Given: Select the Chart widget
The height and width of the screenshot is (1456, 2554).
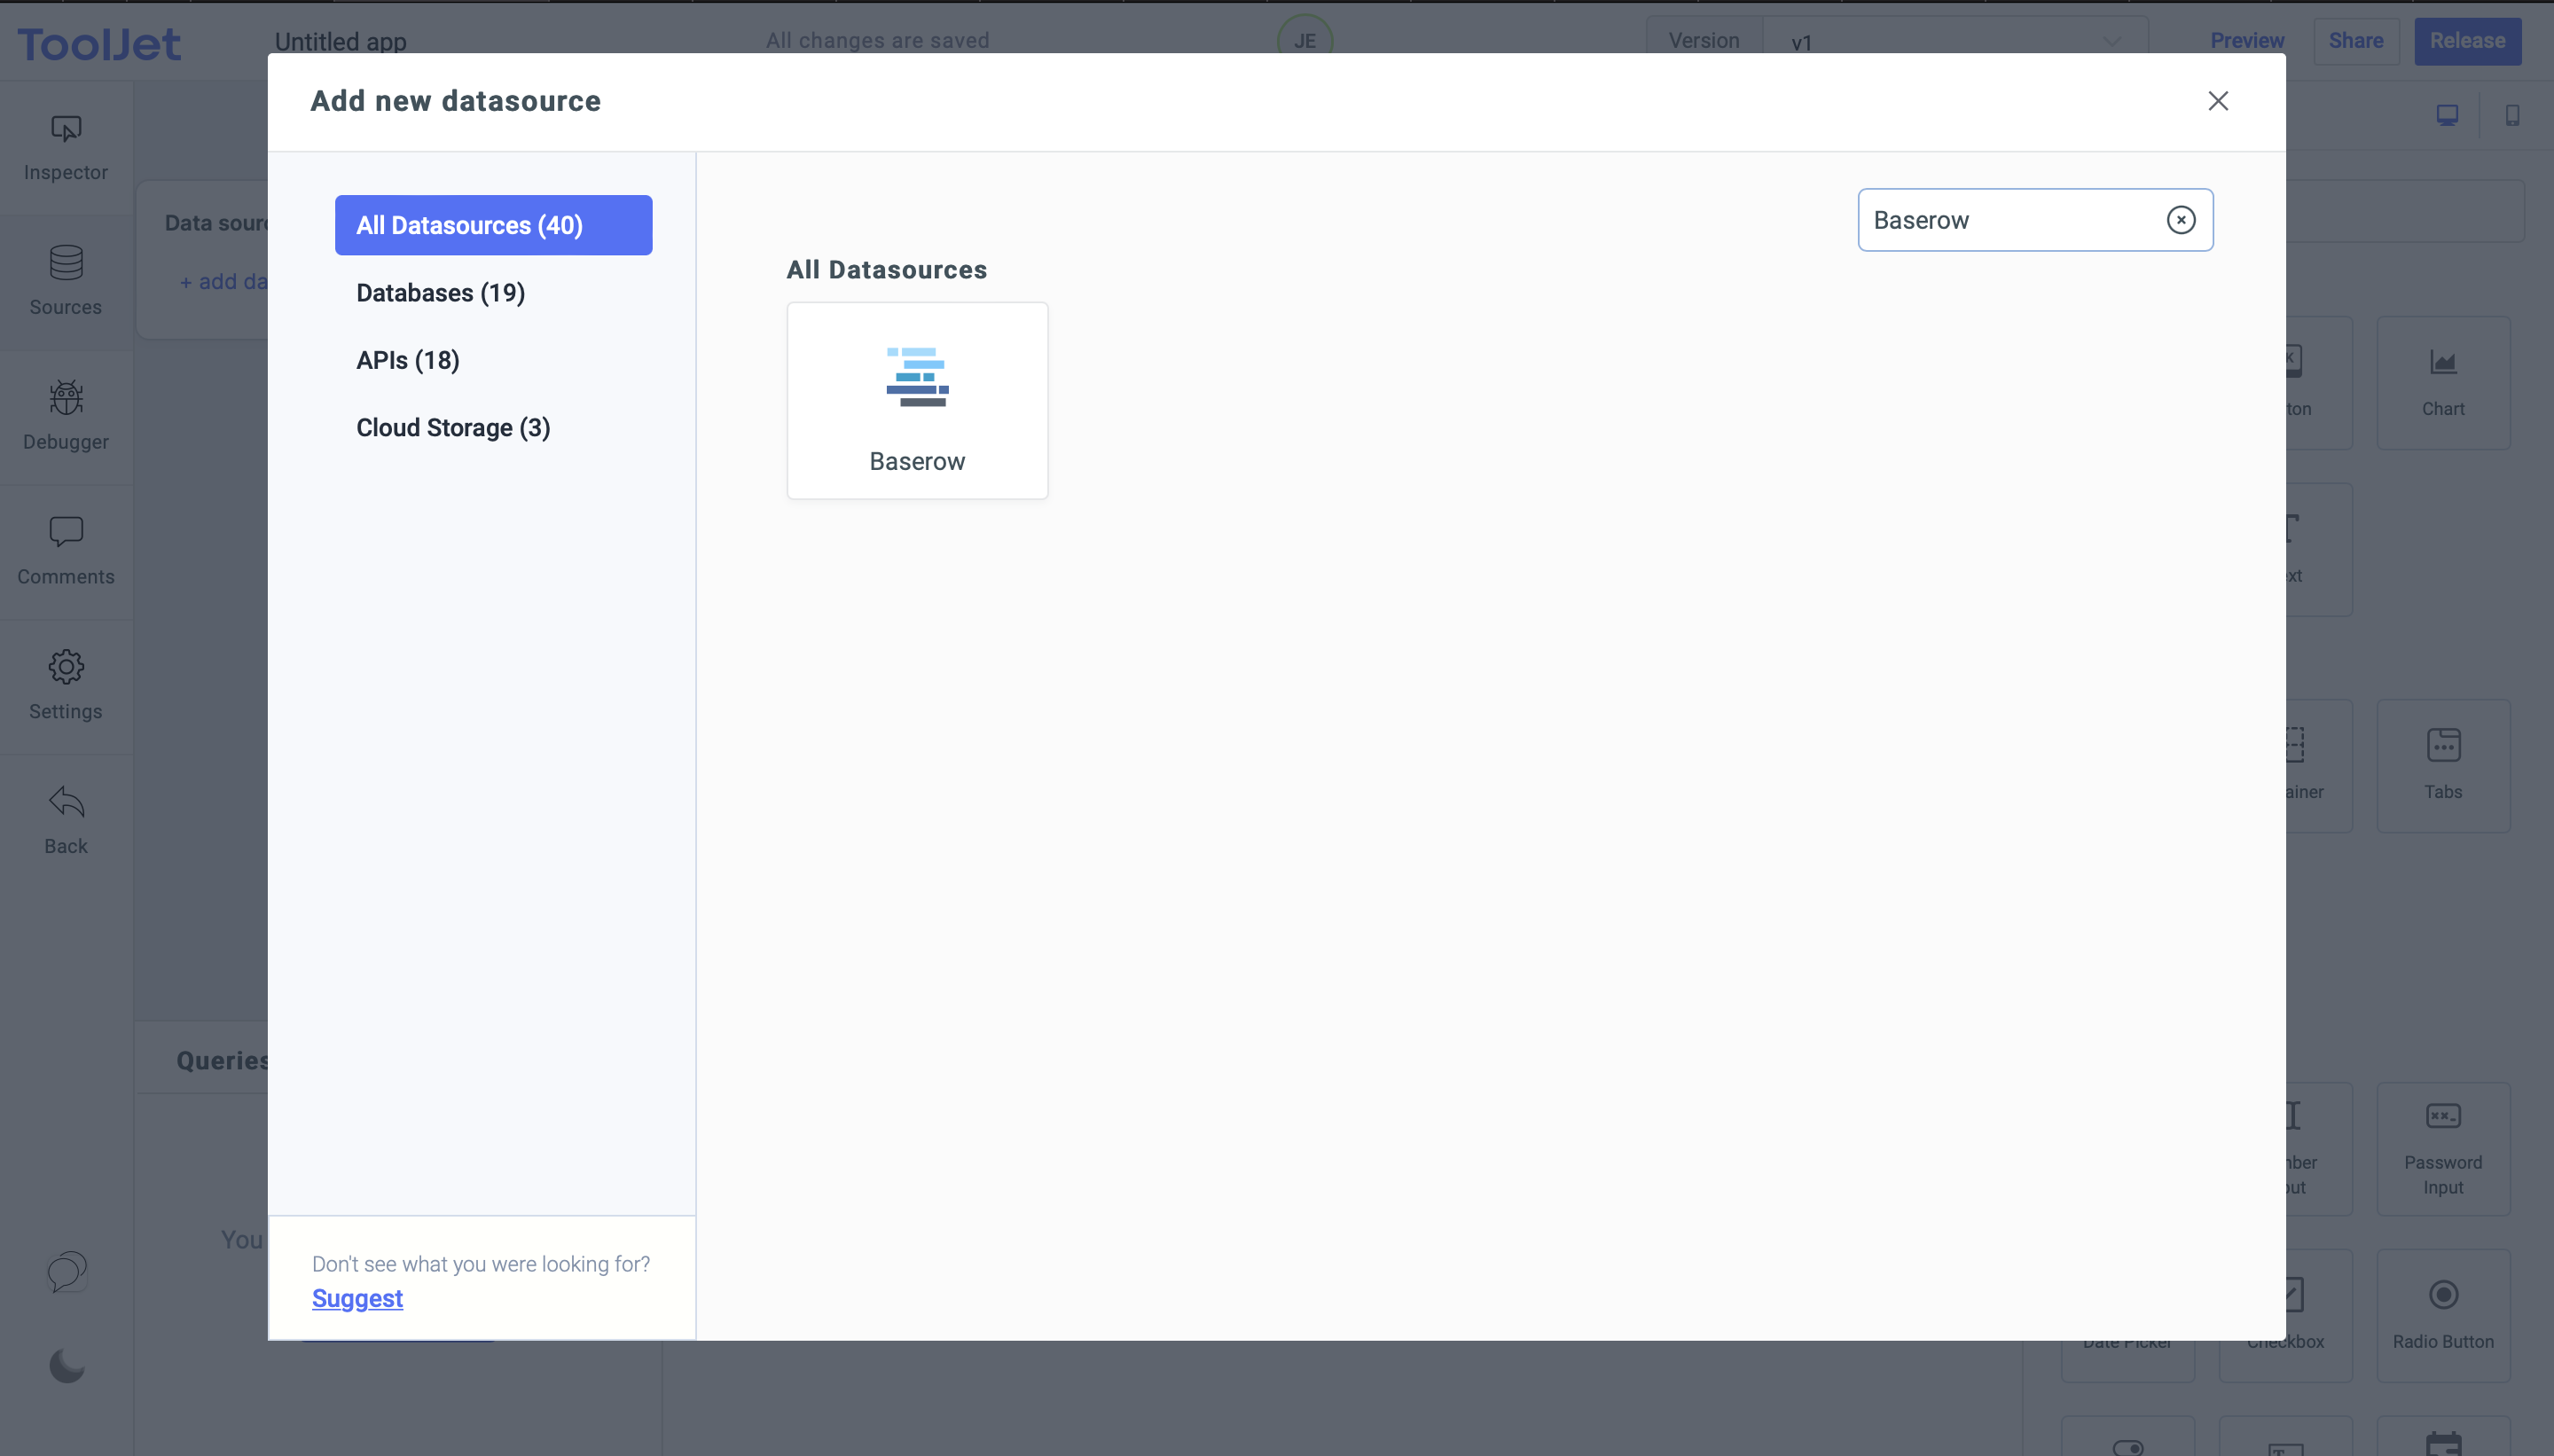Looking at the screenshot, I should pyautogui.click(x=2443, y=382).
